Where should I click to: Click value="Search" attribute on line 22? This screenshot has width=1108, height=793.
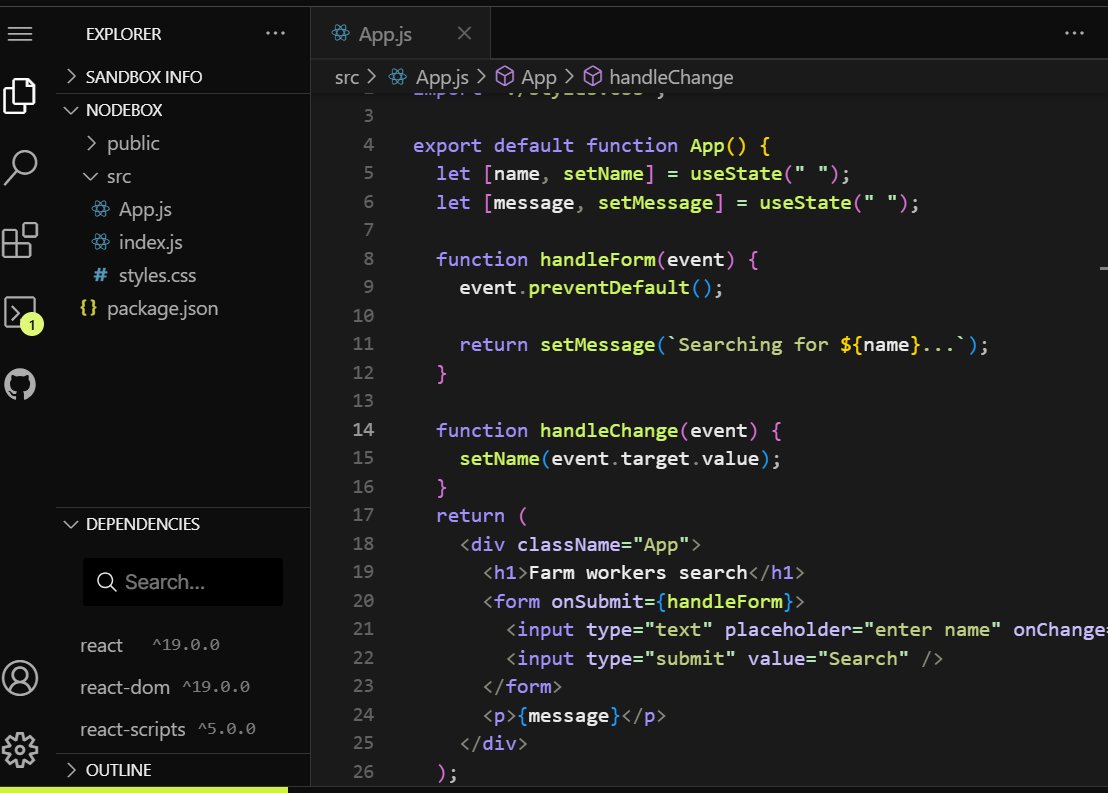pyautogui.click(x=828, y=659)
